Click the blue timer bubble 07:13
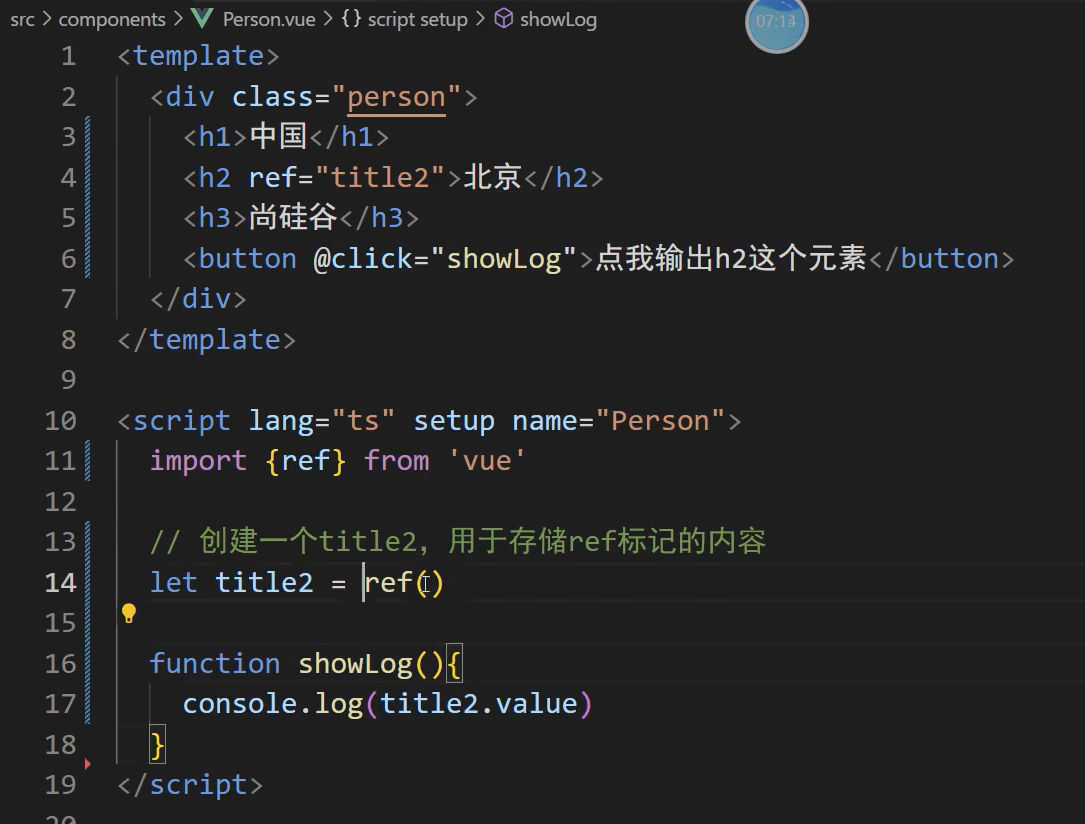Image resolution: width=1085 pixels, height=824 pixels. point(776,23)
